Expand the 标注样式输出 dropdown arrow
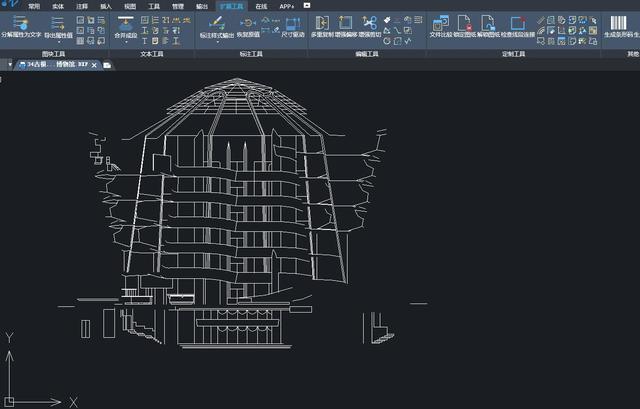 [217, 42]
